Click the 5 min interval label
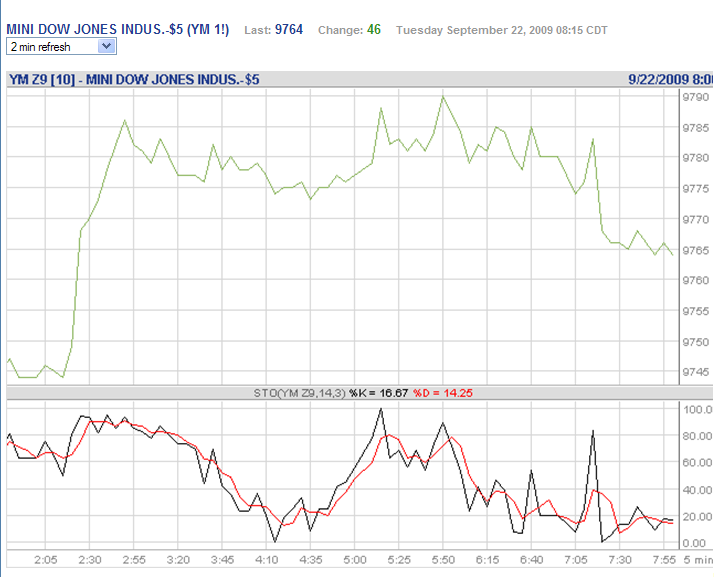This screenshot has width=714, height=577. (x=698, y=560)
